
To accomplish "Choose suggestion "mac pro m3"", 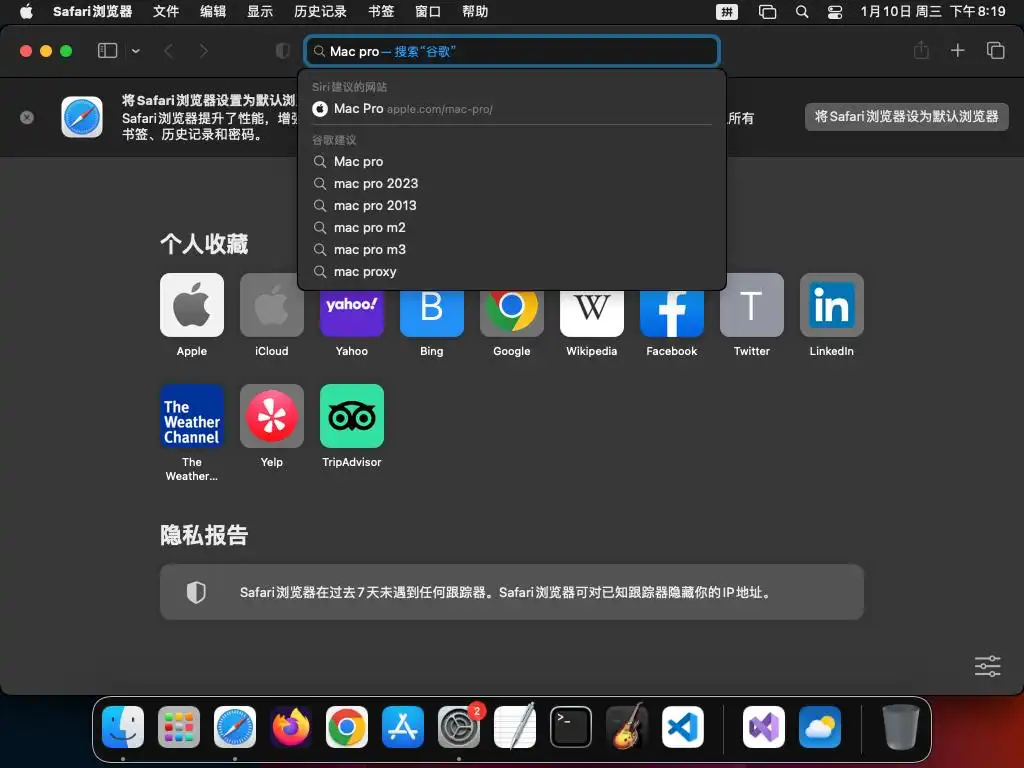I will click(x=512, y=249).
